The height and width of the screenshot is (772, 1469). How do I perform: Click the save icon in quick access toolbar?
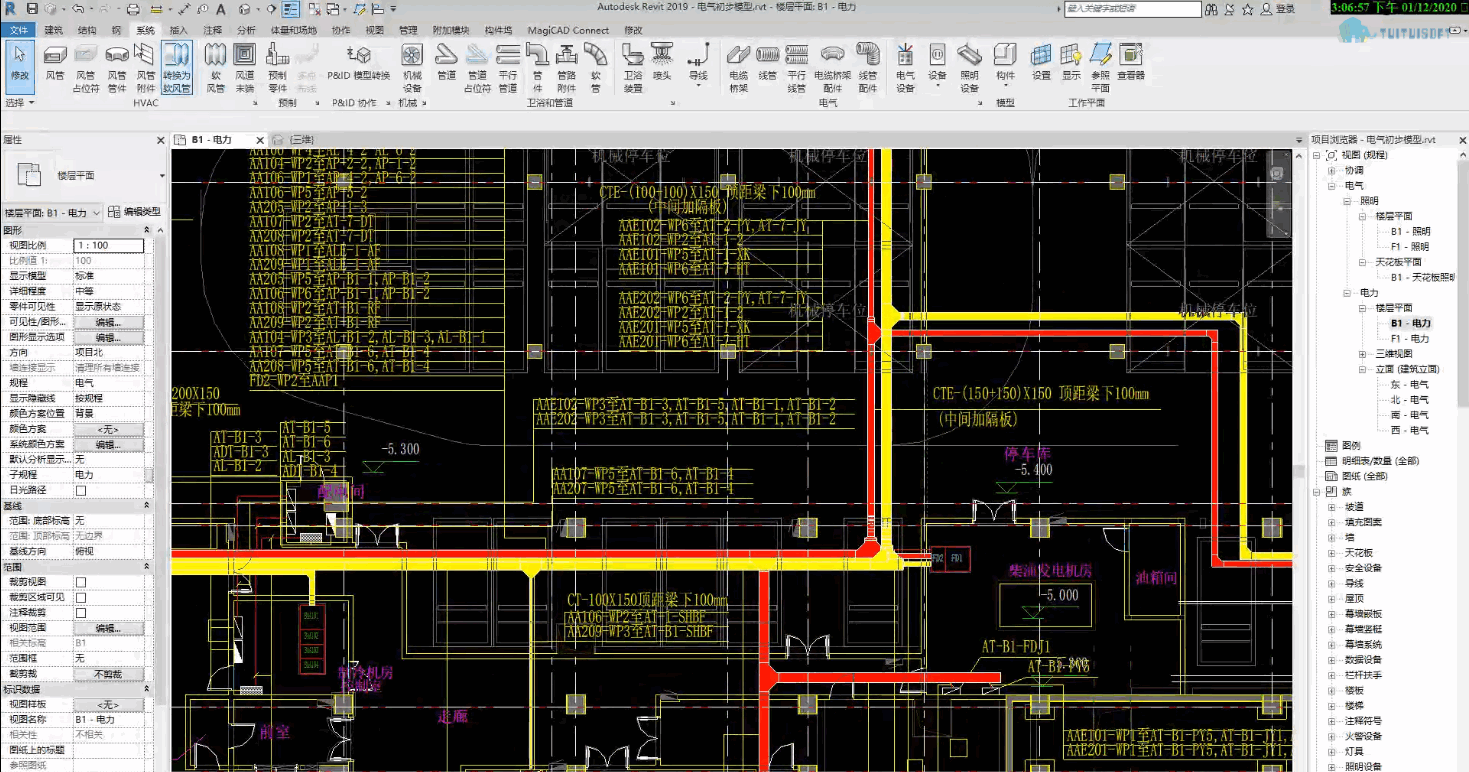(x=34, y=9)
